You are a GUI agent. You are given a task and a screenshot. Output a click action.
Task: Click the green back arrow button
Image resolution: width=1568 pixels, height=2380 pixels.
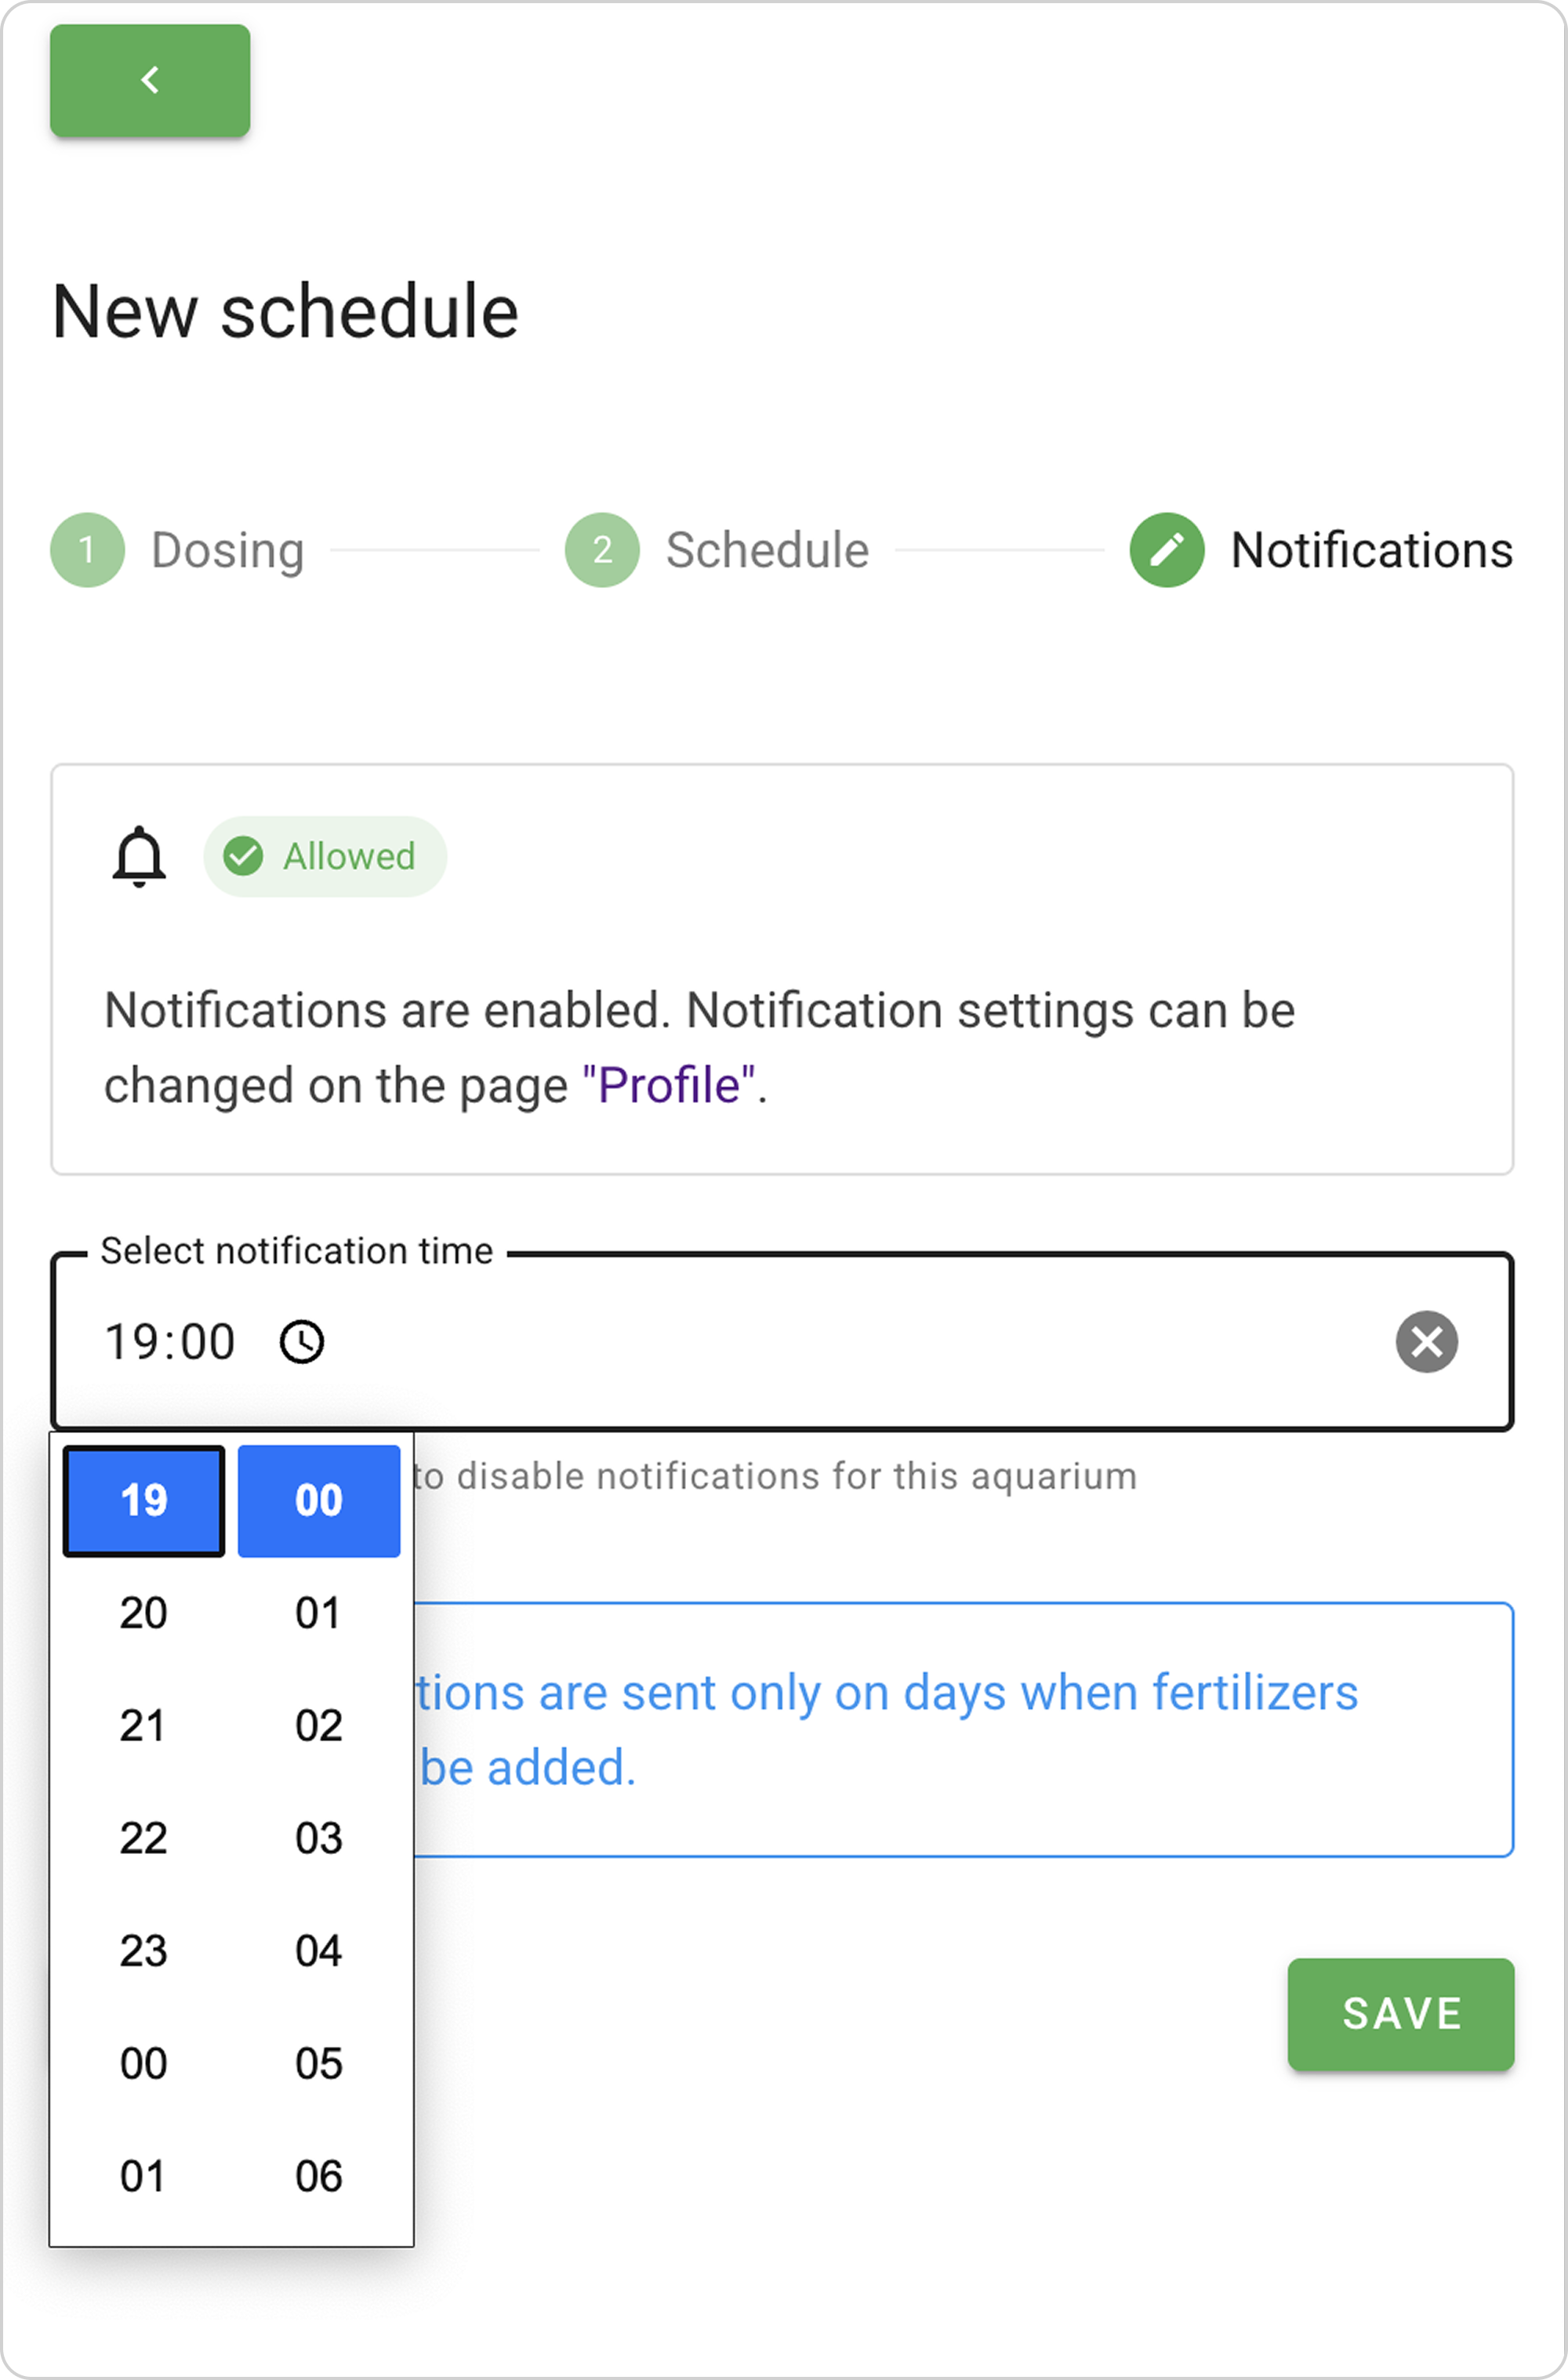click(x=150, y=81)
